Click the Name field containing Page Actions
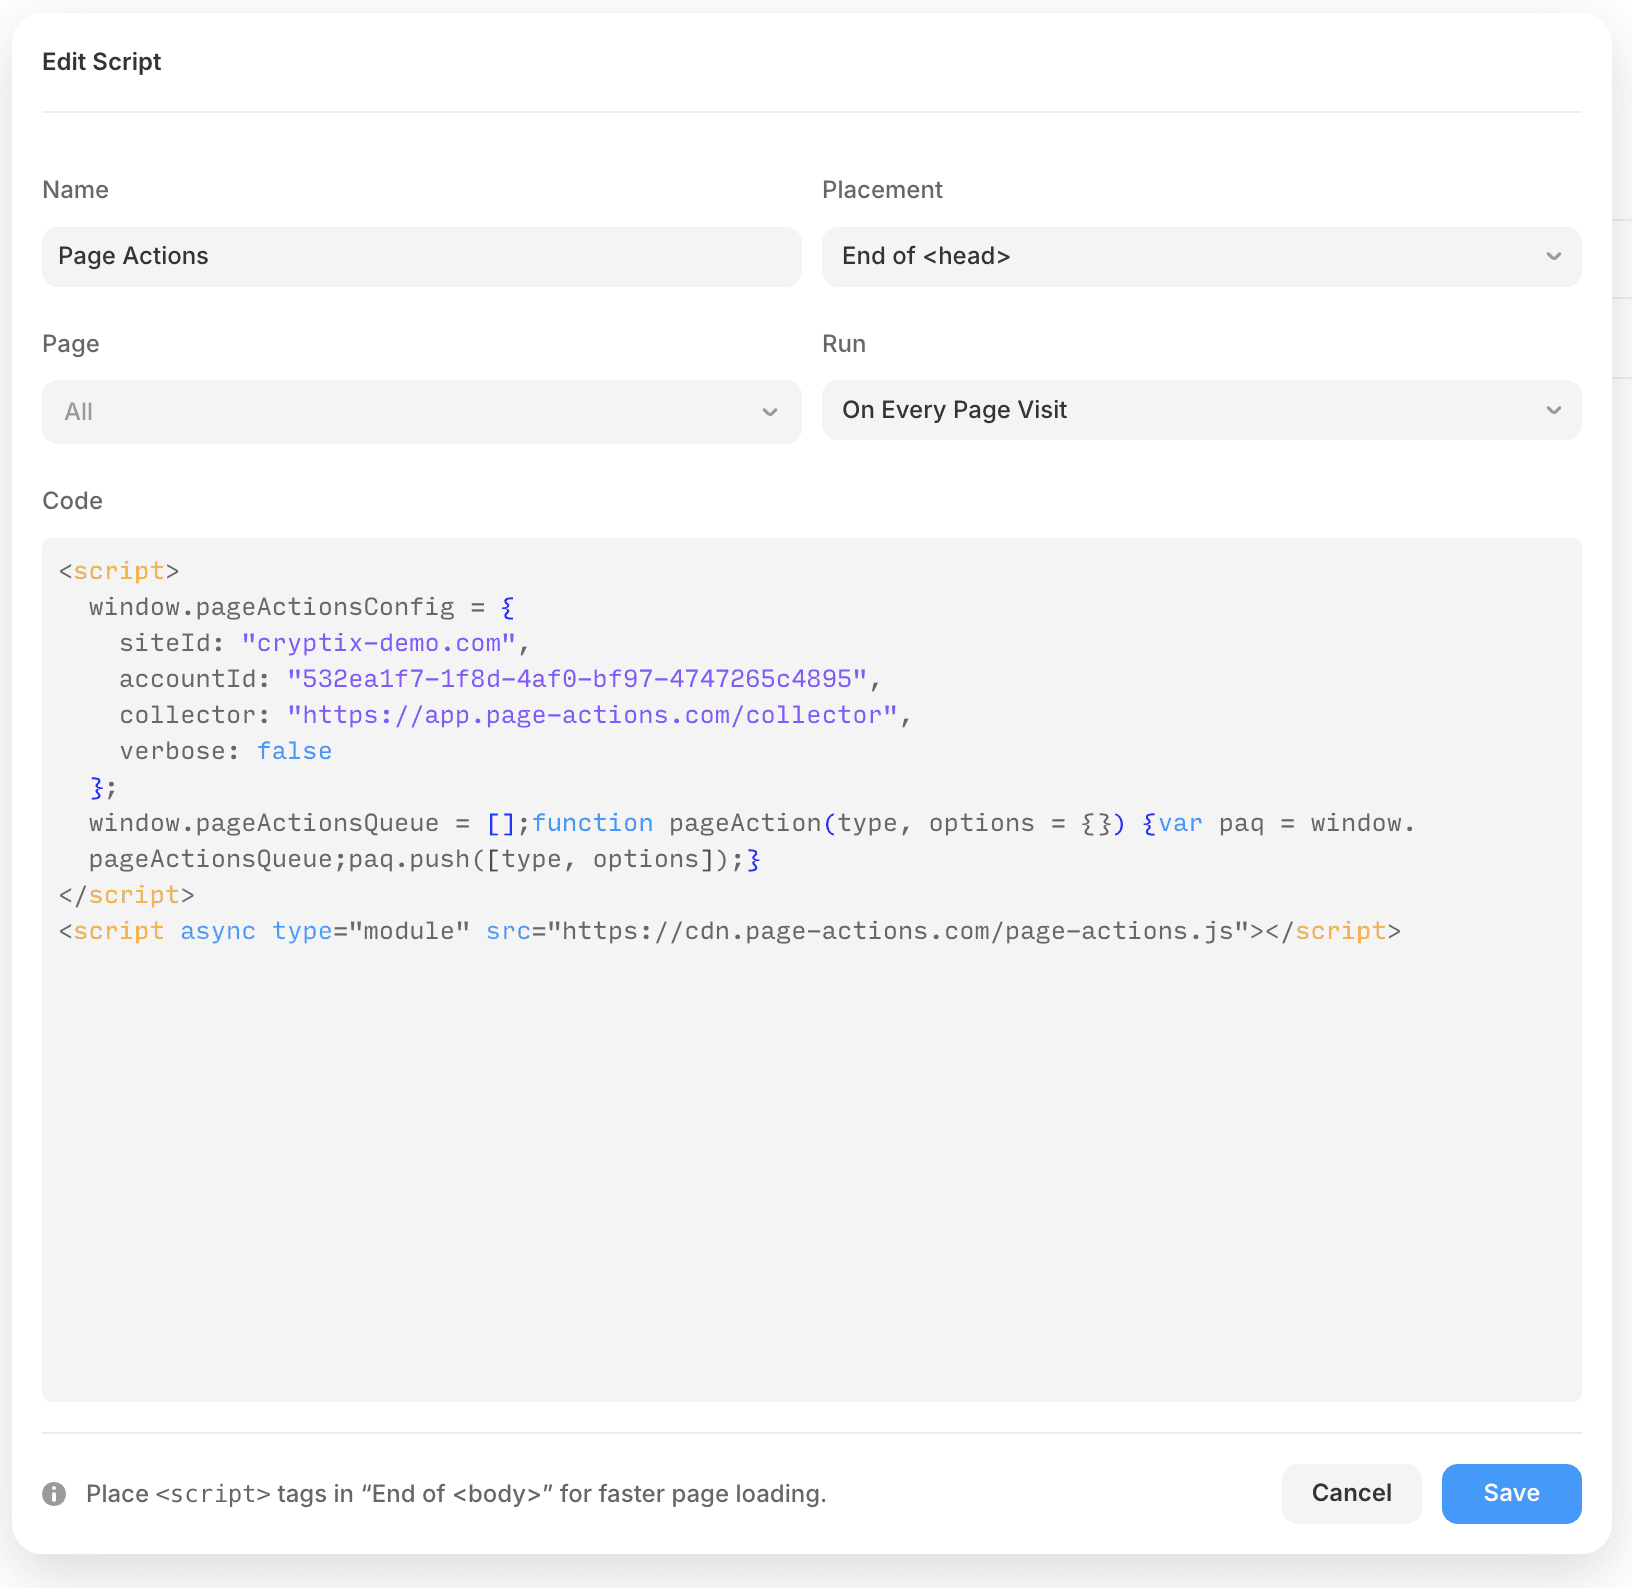The image size is (1632, 1588). pos(421,257)
